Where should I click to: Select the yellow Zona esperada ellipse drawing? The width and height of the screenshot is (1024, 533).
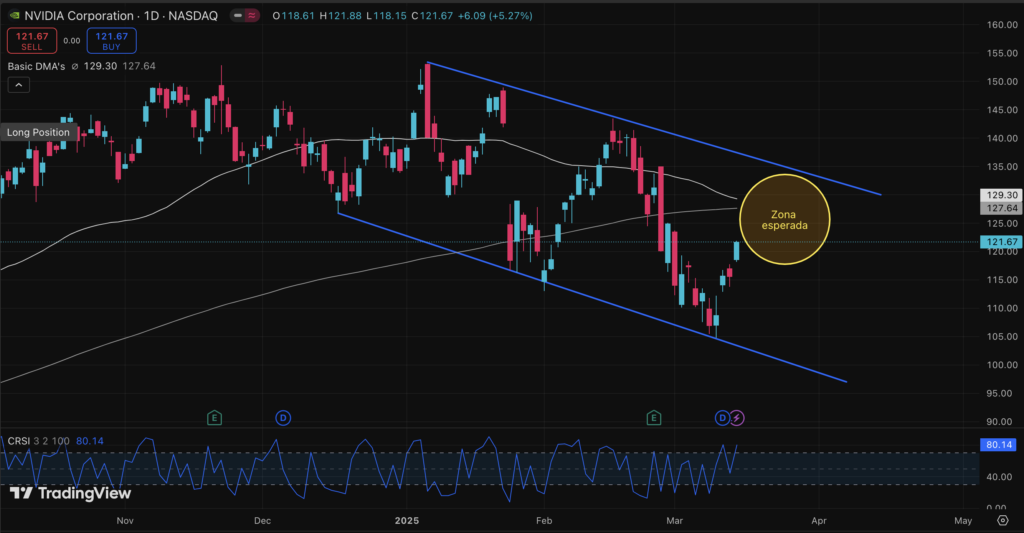[x=784, y=219]
